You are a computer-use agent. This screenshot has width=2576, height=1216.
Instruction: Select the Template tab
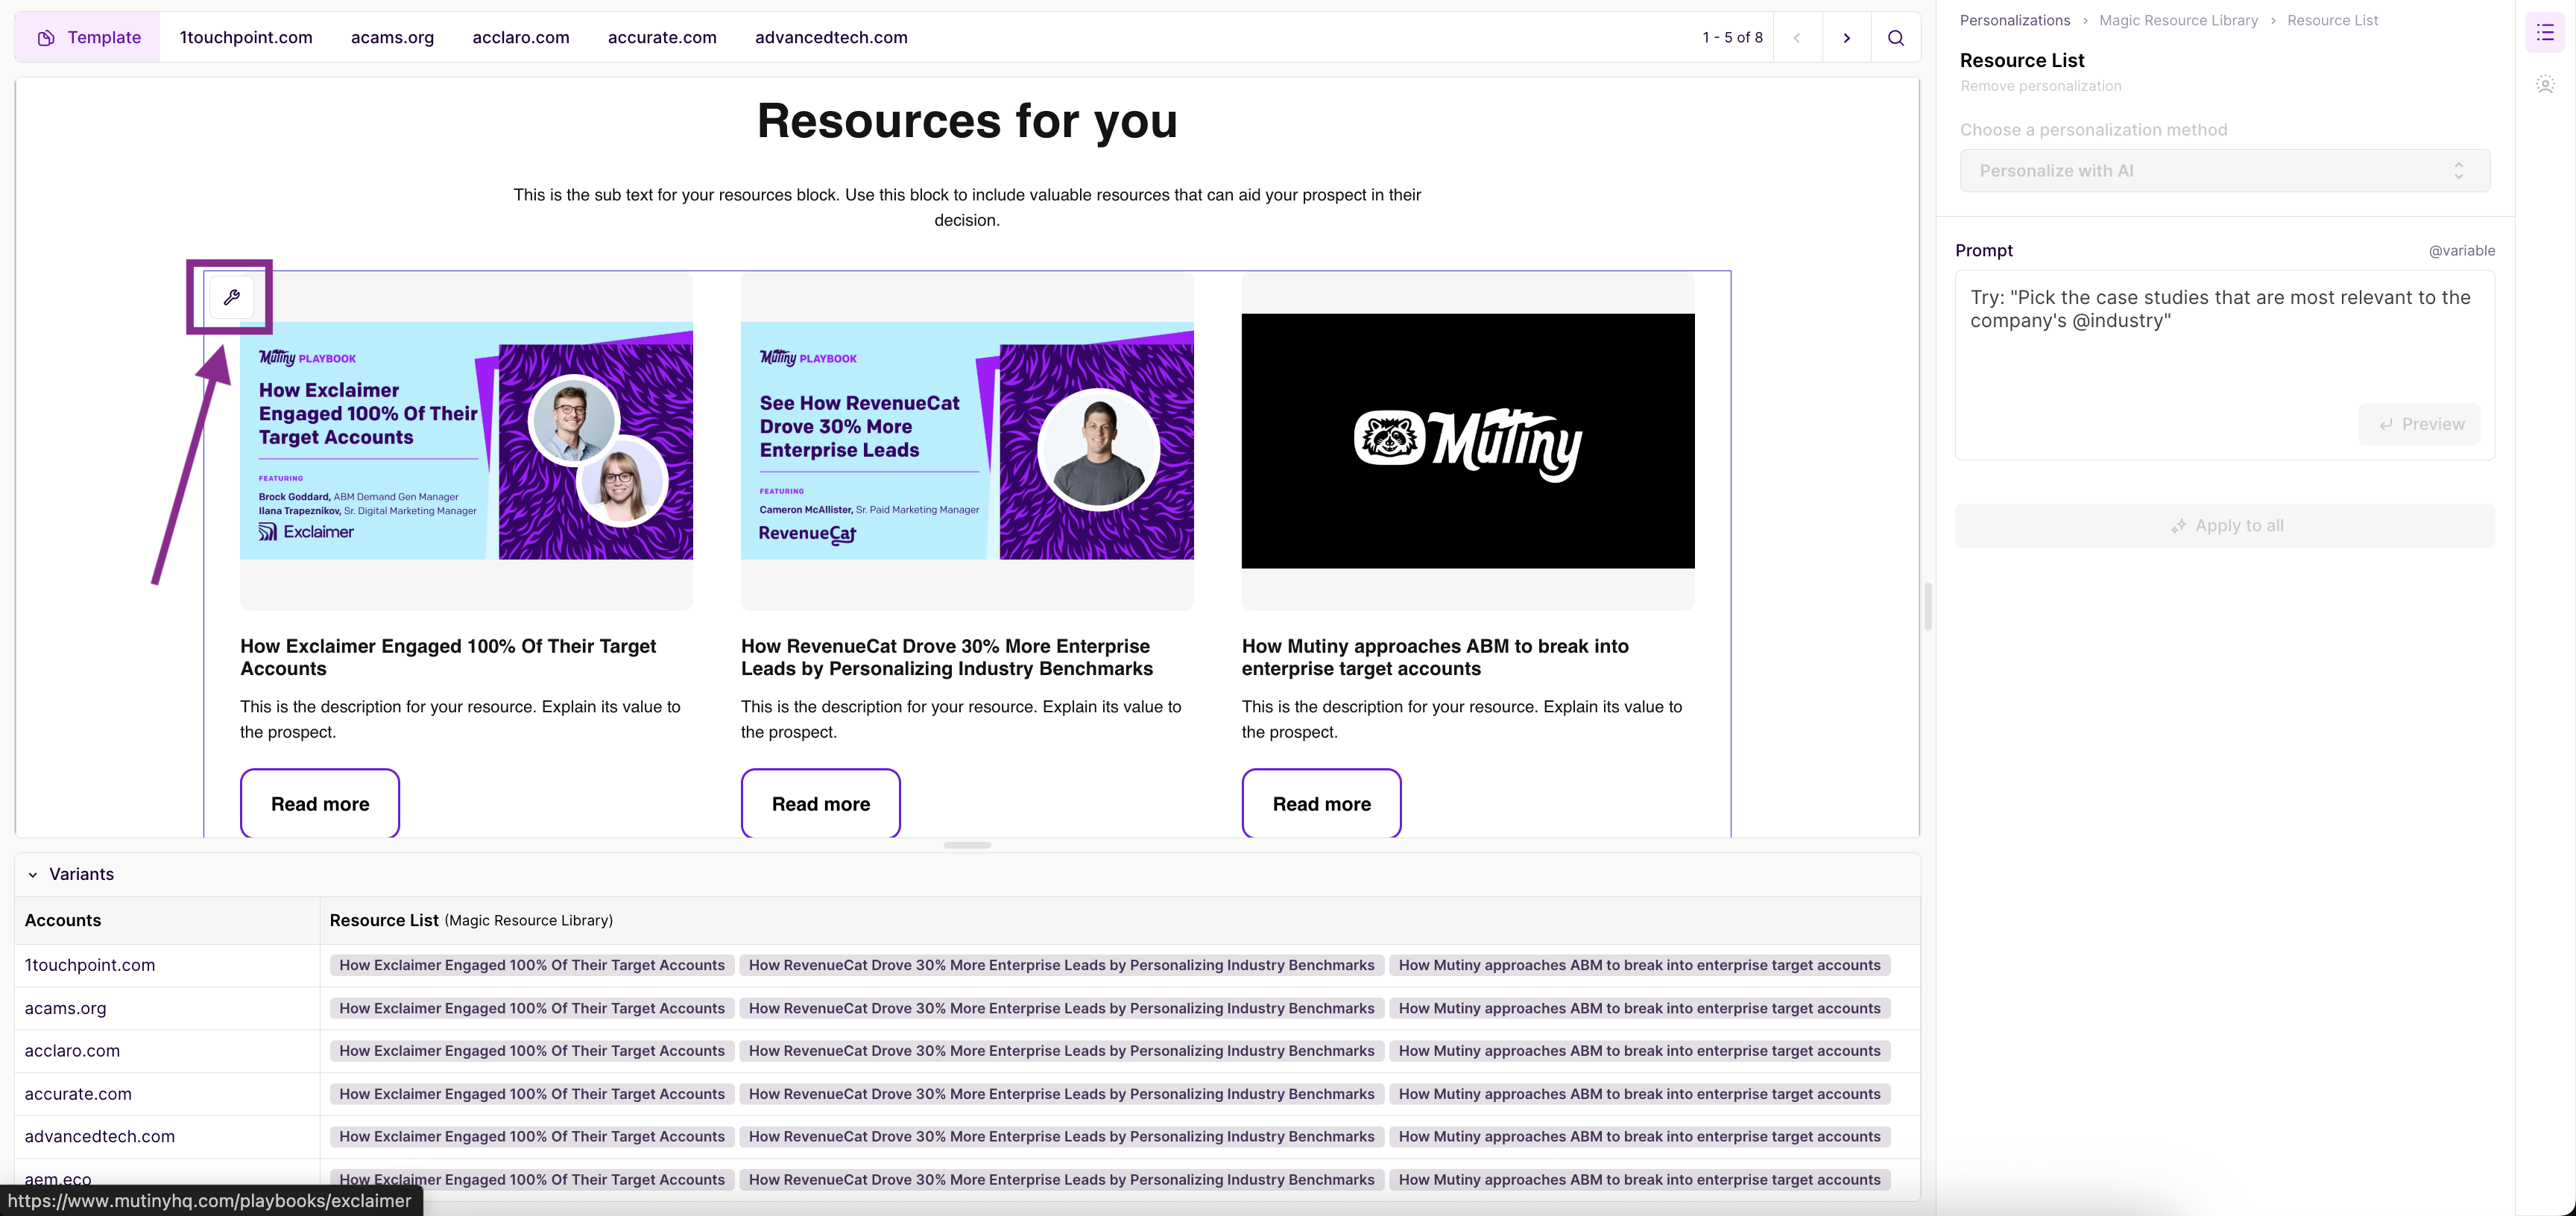(88, 38)
